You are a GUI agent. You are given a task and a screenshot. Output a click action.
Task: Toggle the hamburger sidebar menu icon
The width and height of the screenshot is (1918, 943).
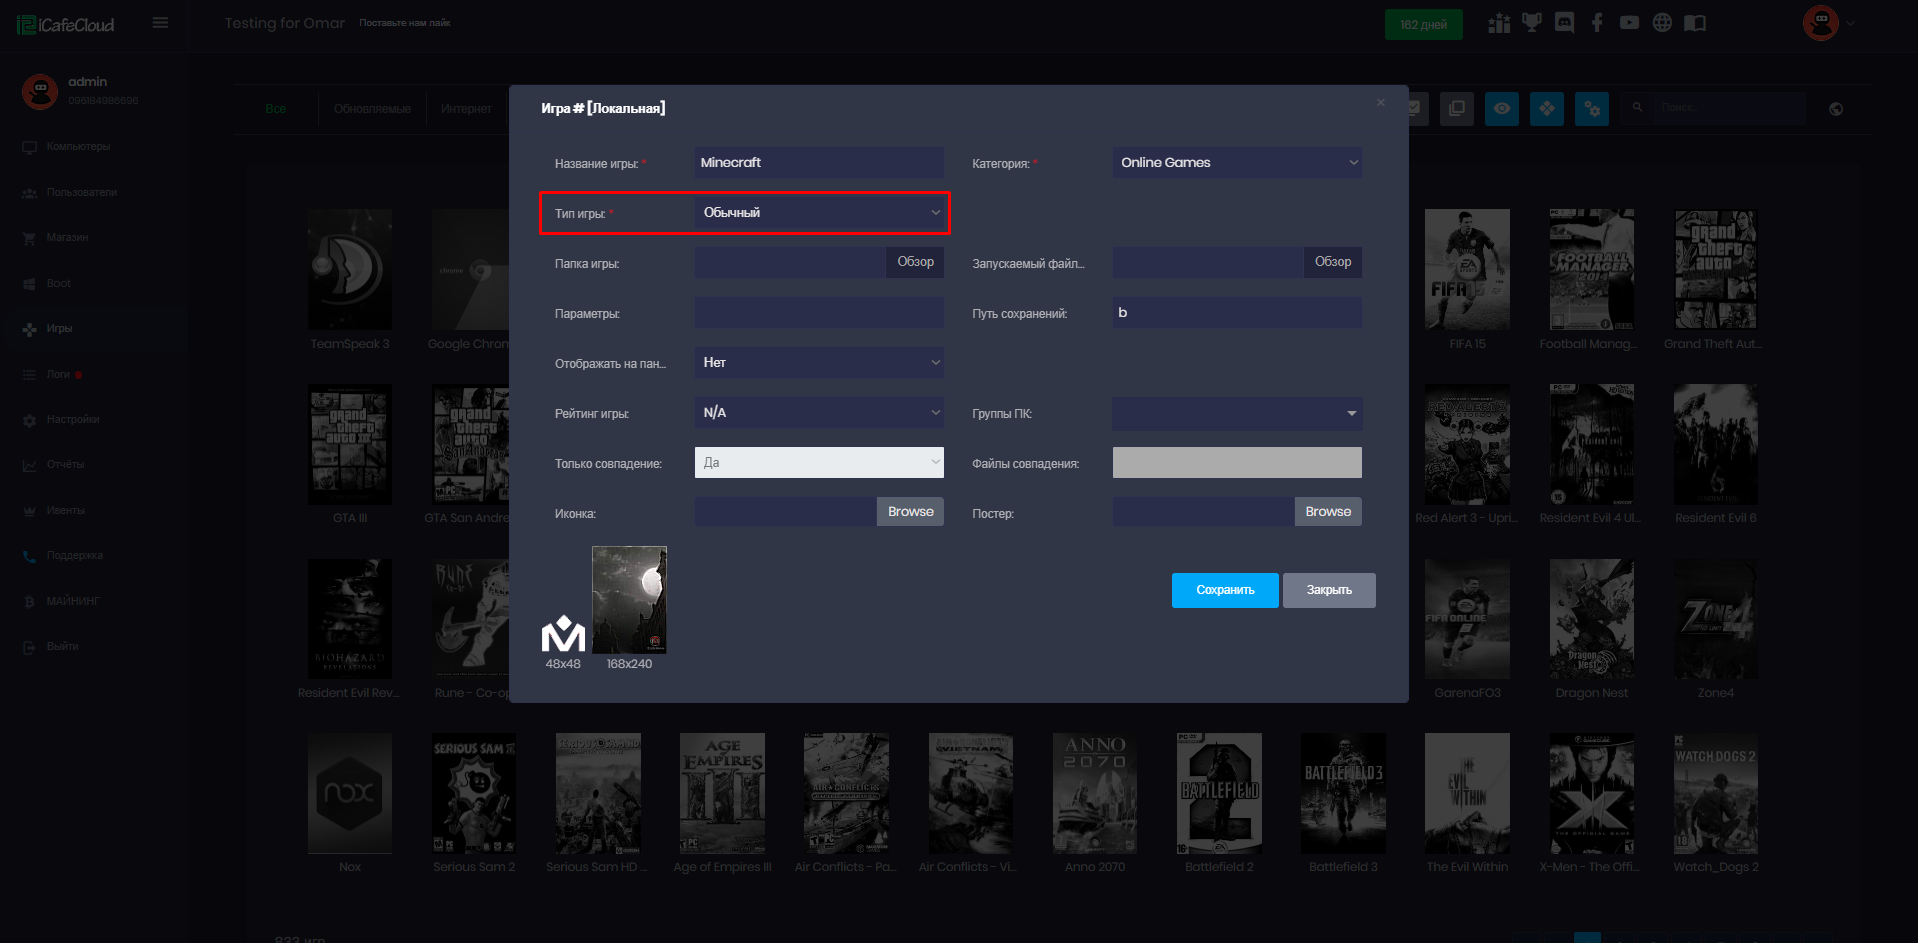coord(160,23)
